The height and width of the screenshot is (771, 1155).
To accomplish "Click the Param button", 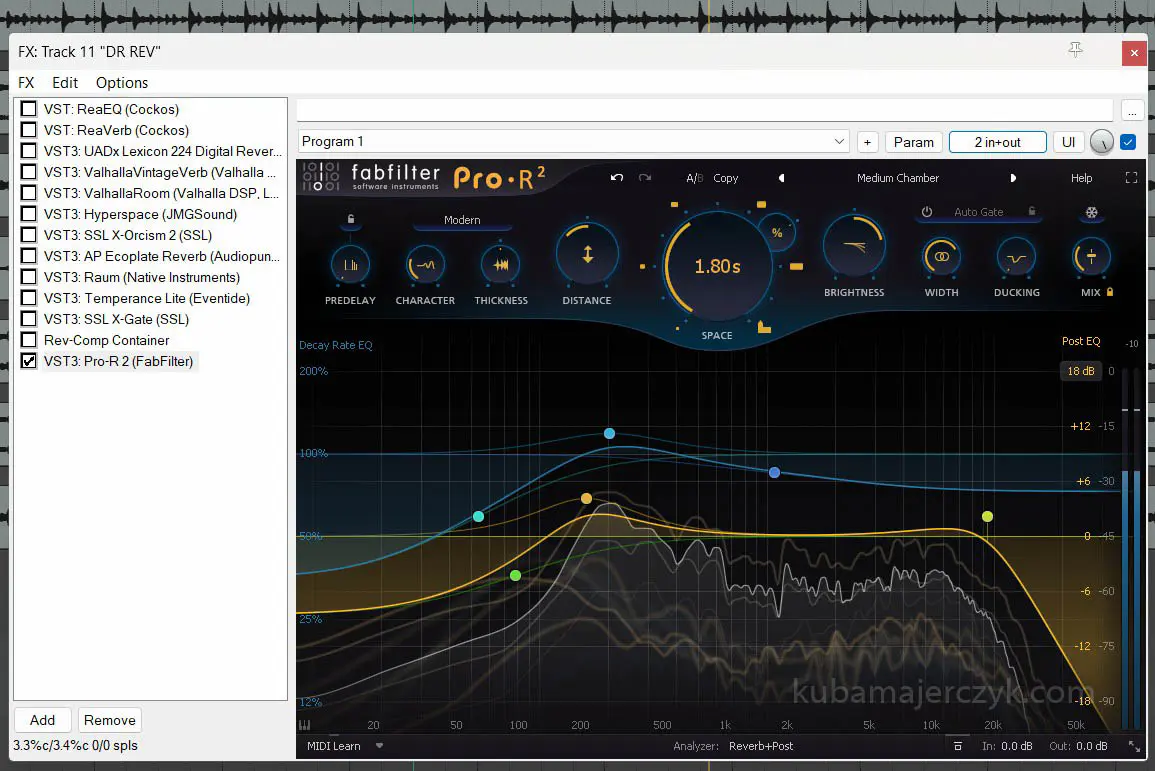I will click(913, 142).
